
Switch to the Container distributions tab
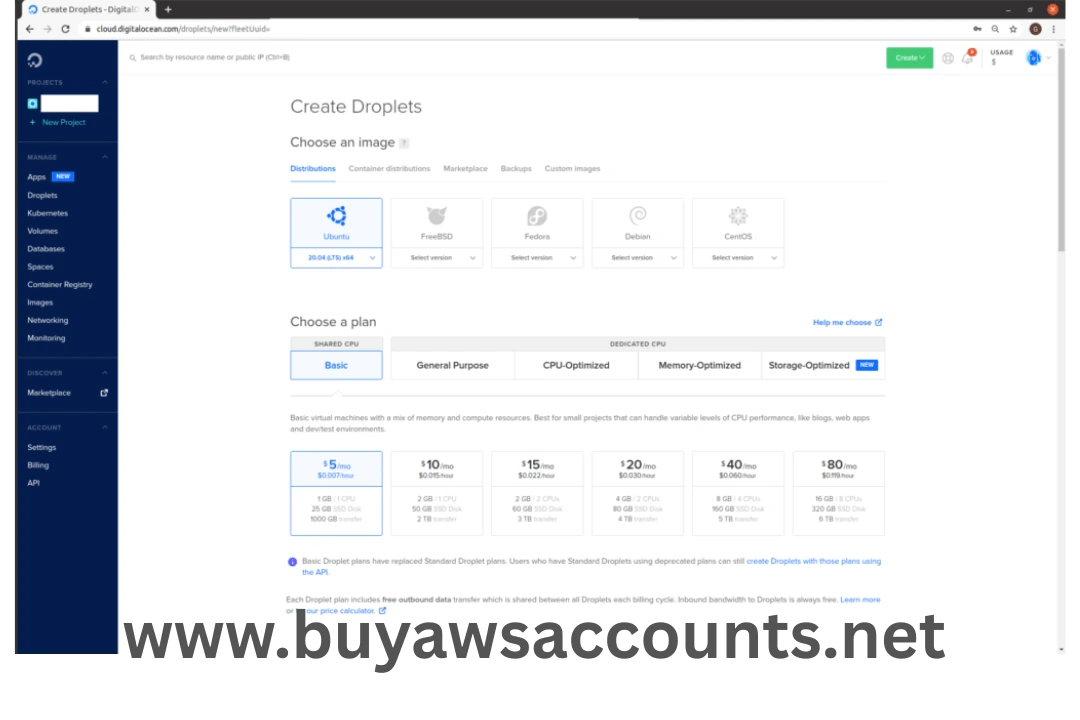tap(389, 169)
